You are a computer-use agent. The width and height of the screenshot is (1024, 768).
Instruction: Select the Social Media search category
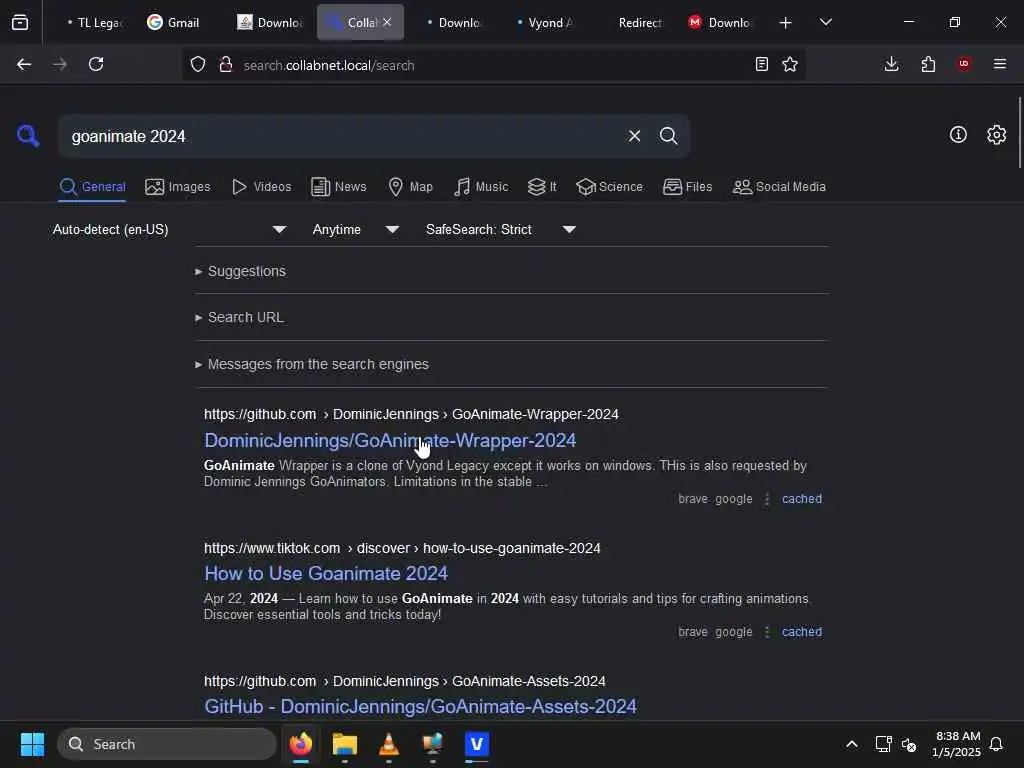click(779, 187)
